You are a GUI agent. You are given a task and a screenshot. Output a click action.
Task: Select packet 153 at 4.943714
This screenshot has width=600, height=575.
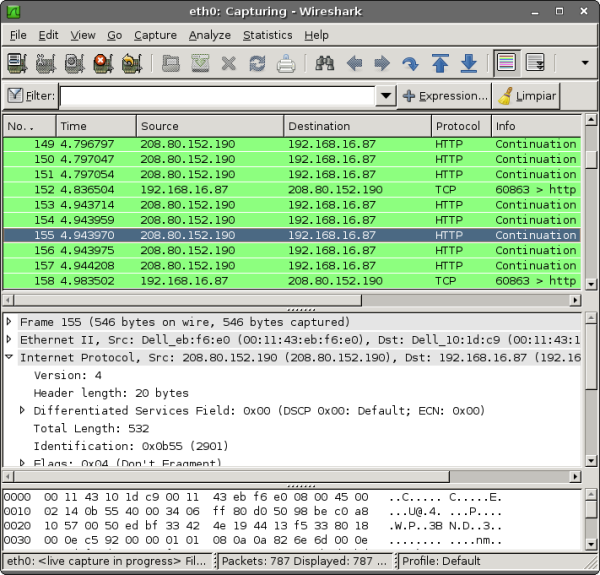click(x=292, y=205)
